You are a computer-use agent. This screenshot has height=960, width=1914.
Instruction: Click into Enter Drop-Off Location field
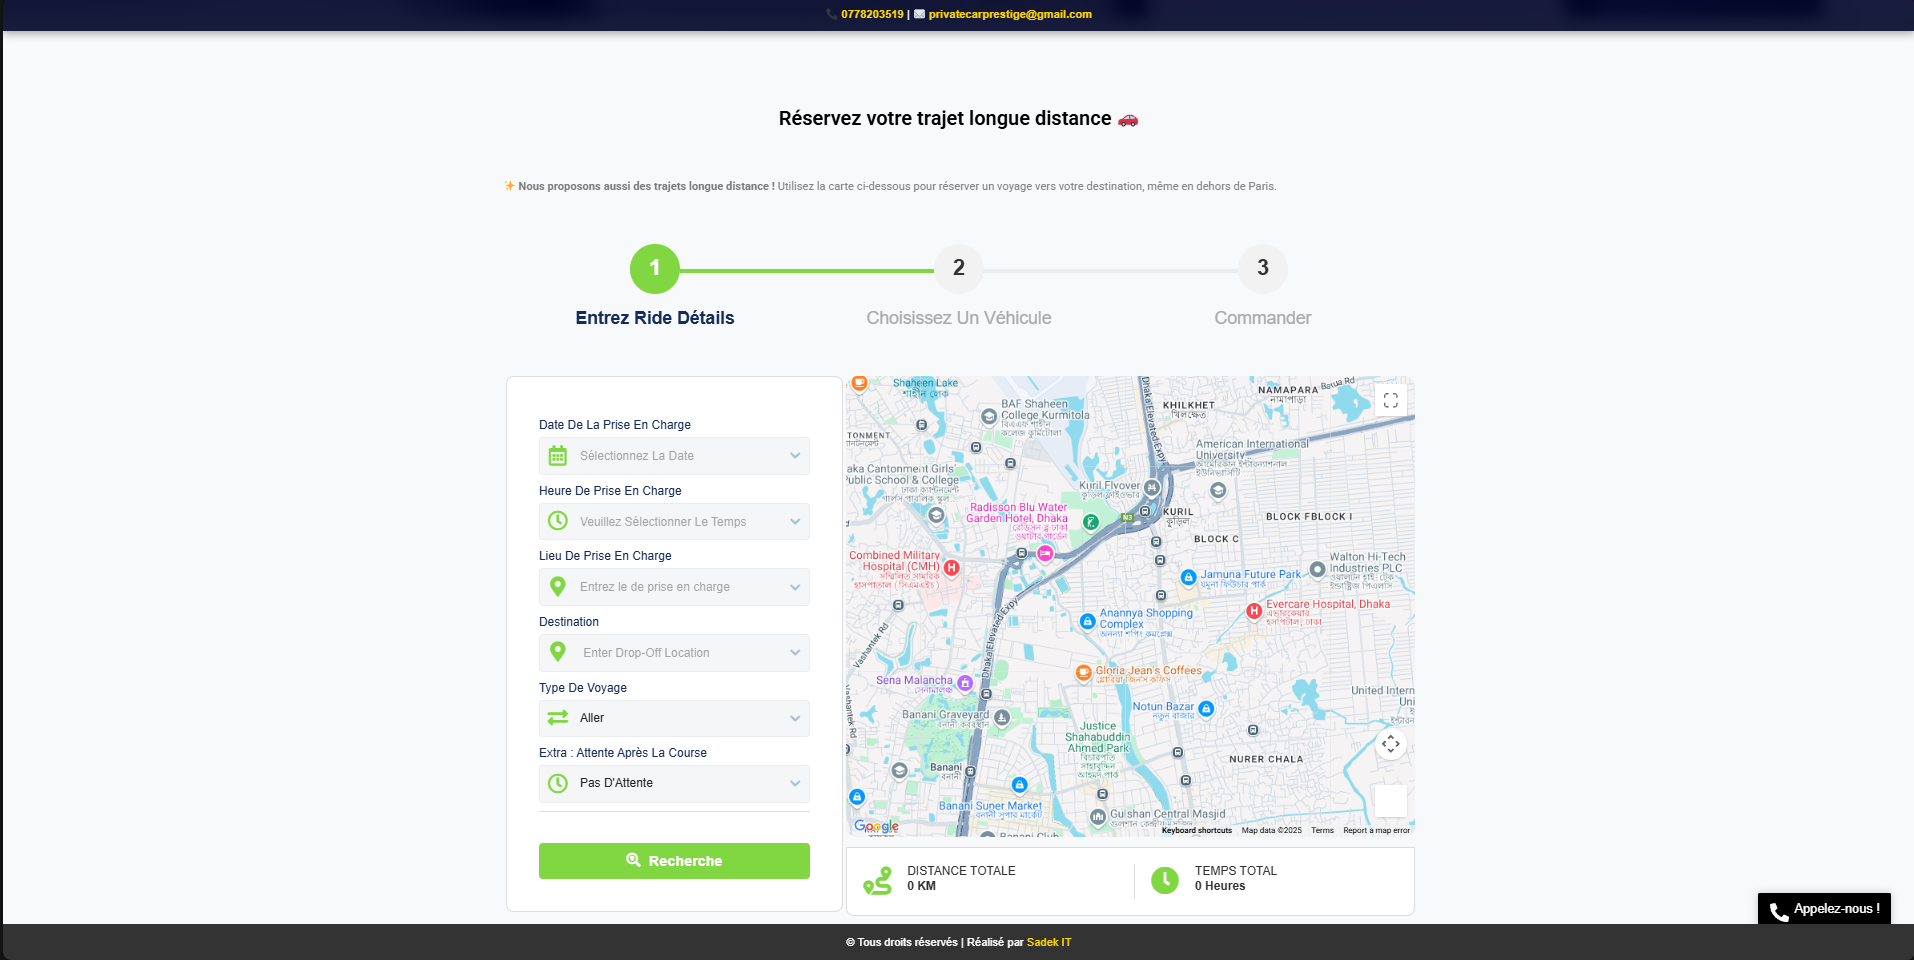(x=674, y=652)
